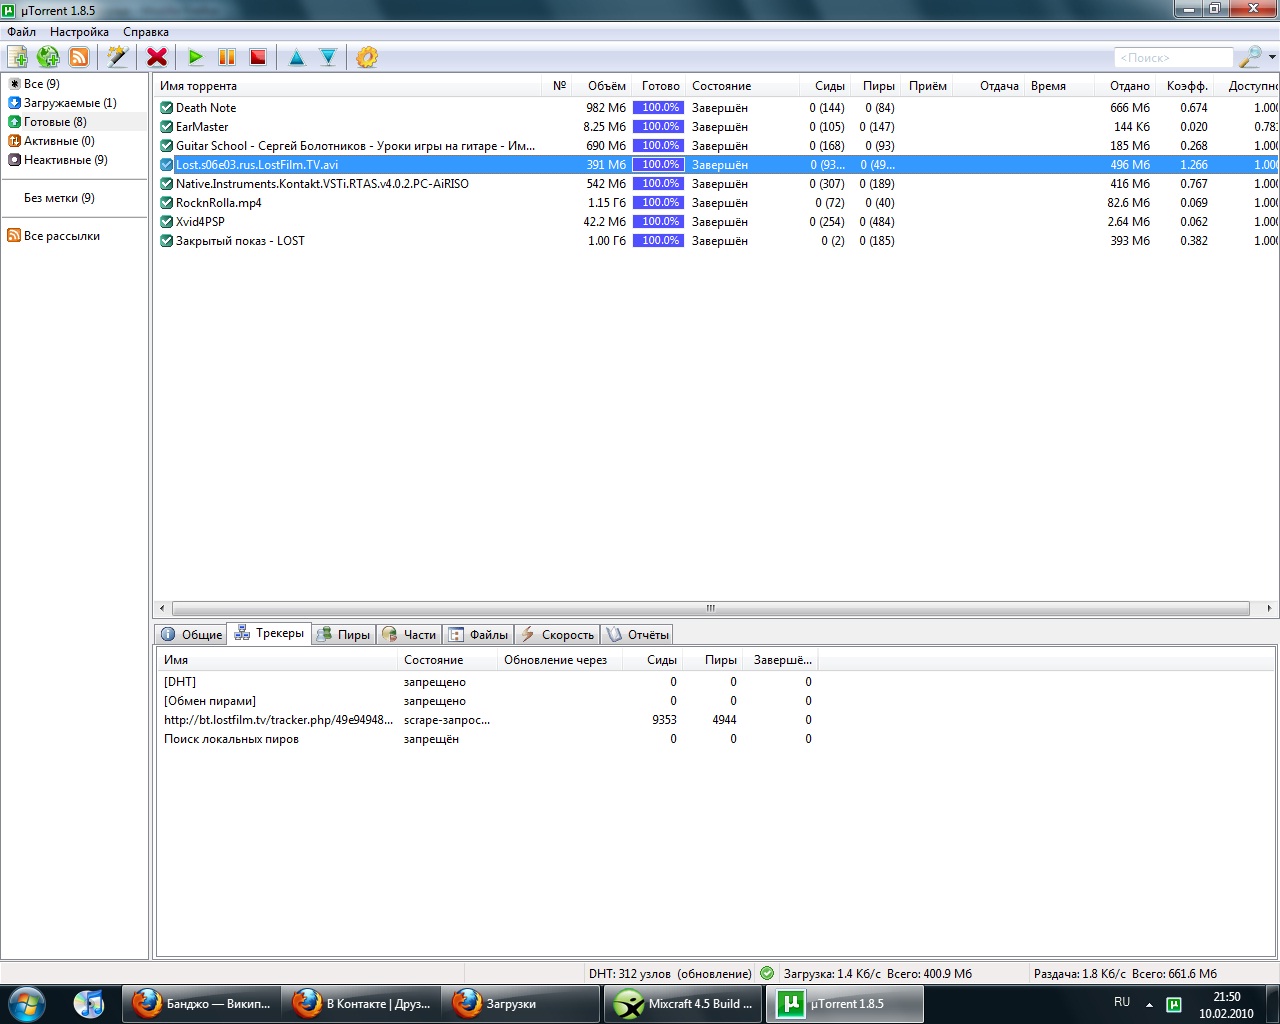Open the Настройка menu
Screen dimensions: 1280x1024
[x=79, y=32]
